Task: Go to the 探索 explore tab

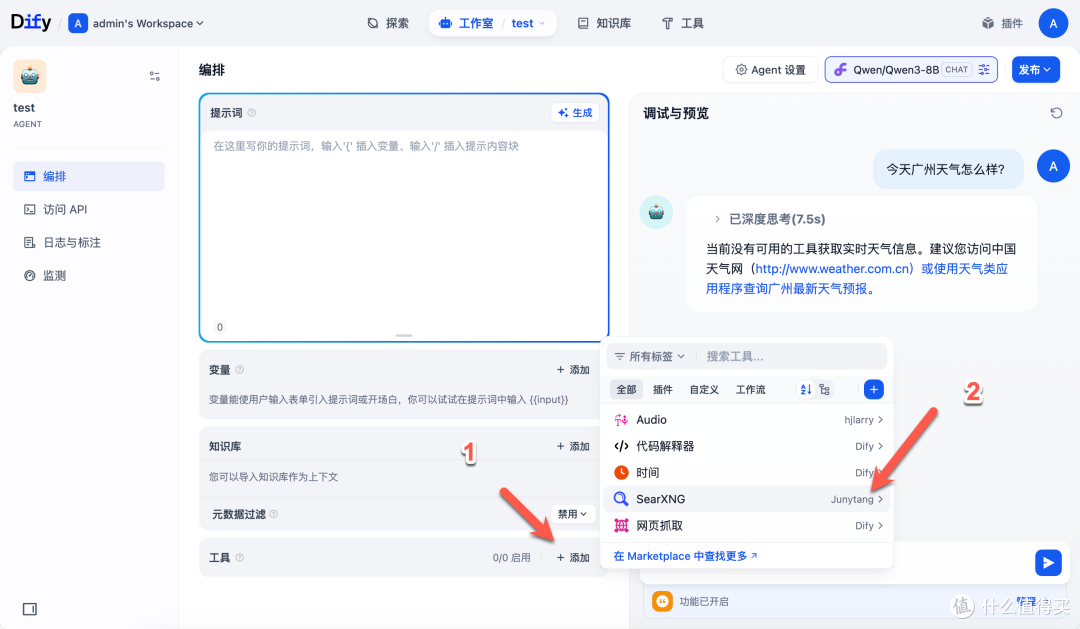Action: (388, 23)
